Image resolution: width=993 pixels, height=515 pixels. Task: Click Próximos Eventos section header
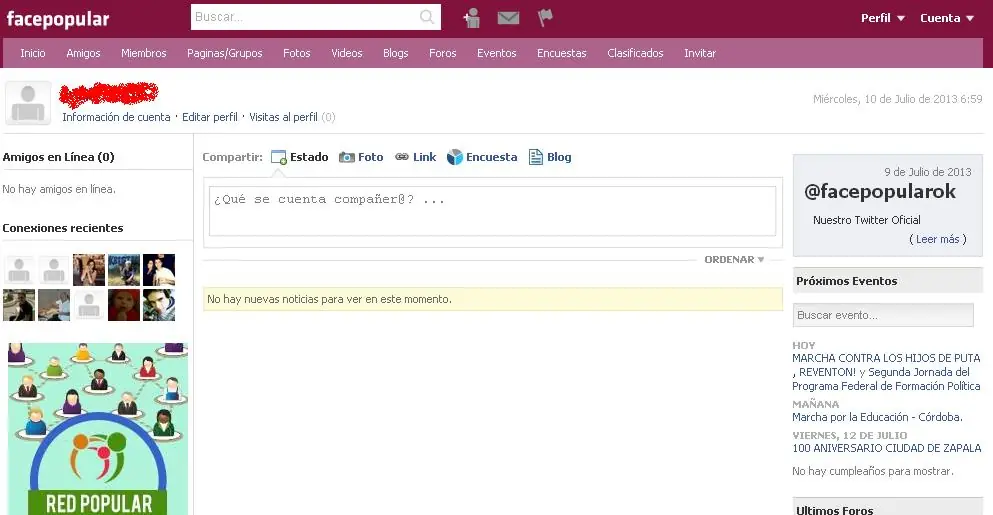point(887,281)
